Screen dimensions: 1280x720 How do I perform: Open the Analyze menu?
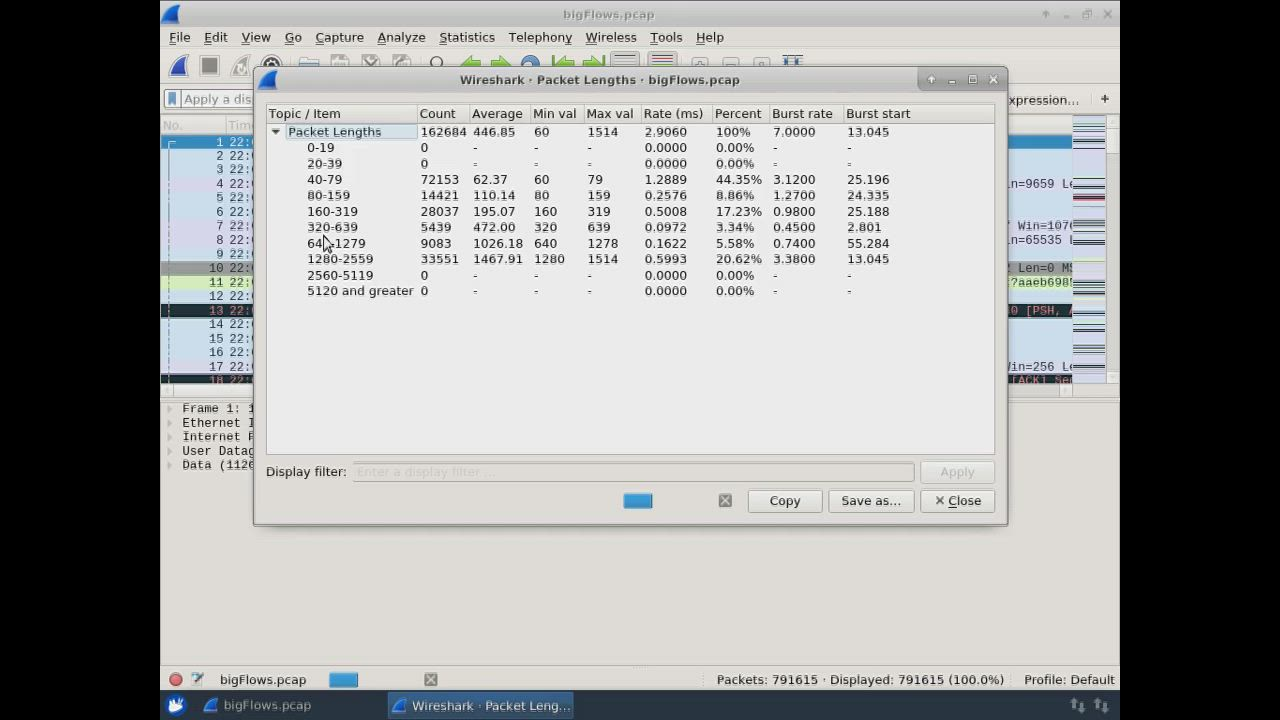[401, 37]
